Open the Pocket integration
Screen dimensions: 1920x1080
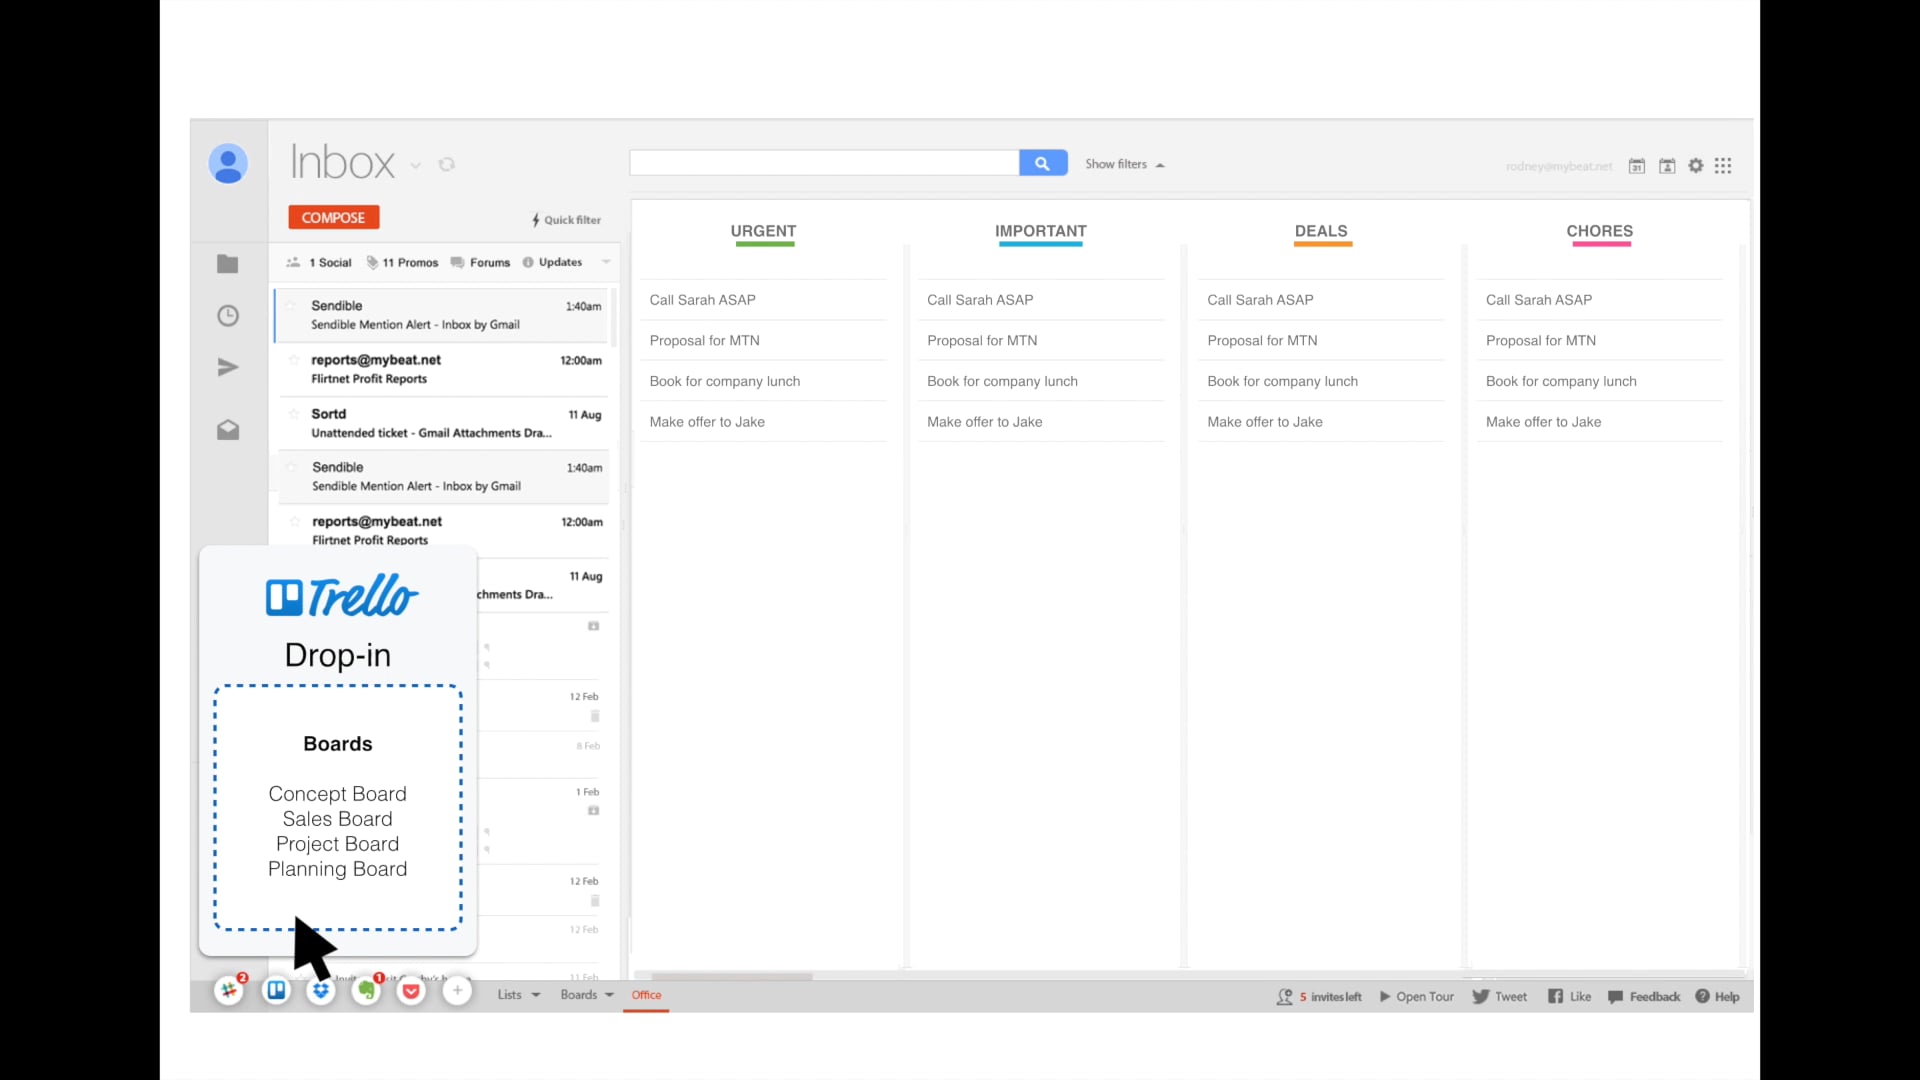(411, 991)
